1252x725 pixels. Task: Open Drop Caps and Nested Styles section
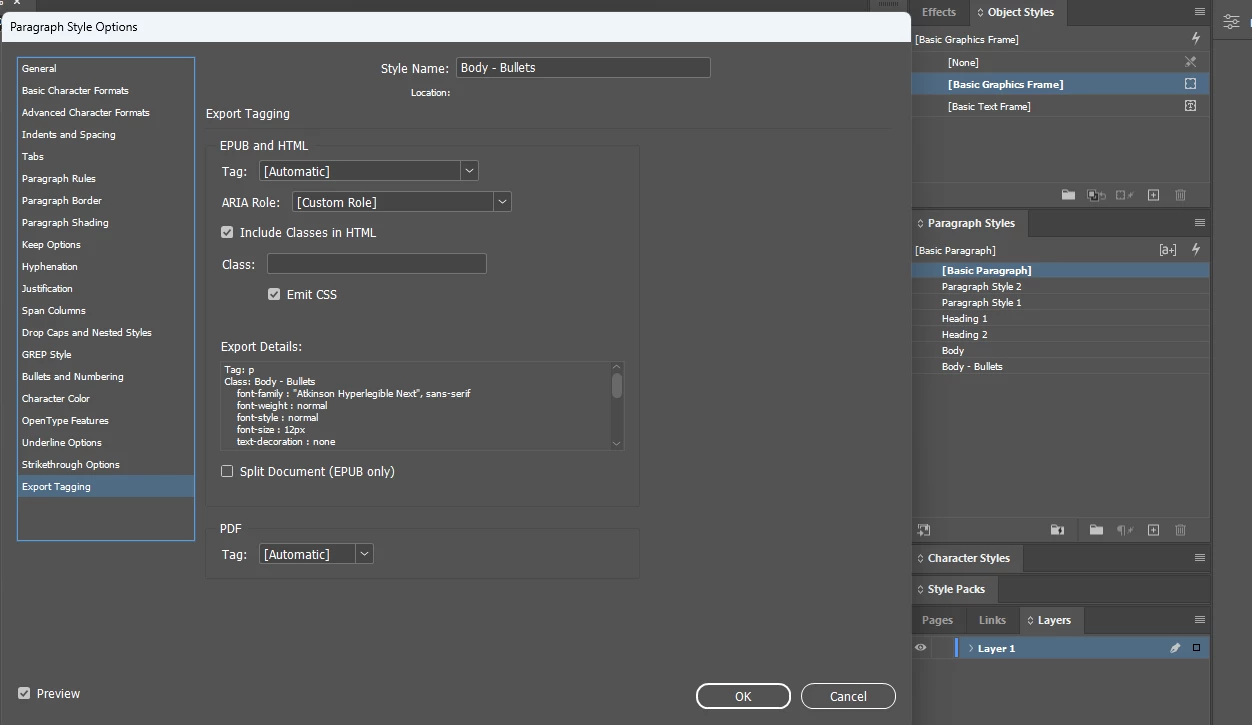coord(106,332)
